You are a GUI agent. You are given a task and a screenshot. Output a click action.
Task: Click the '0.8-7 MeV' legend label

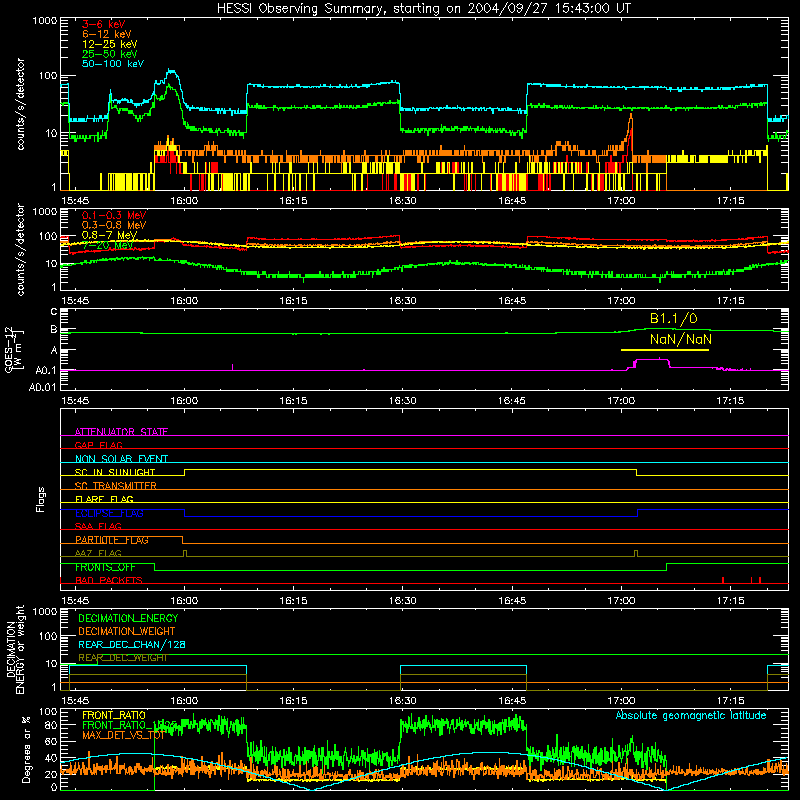pyautogui.click(x=109, y=235)
